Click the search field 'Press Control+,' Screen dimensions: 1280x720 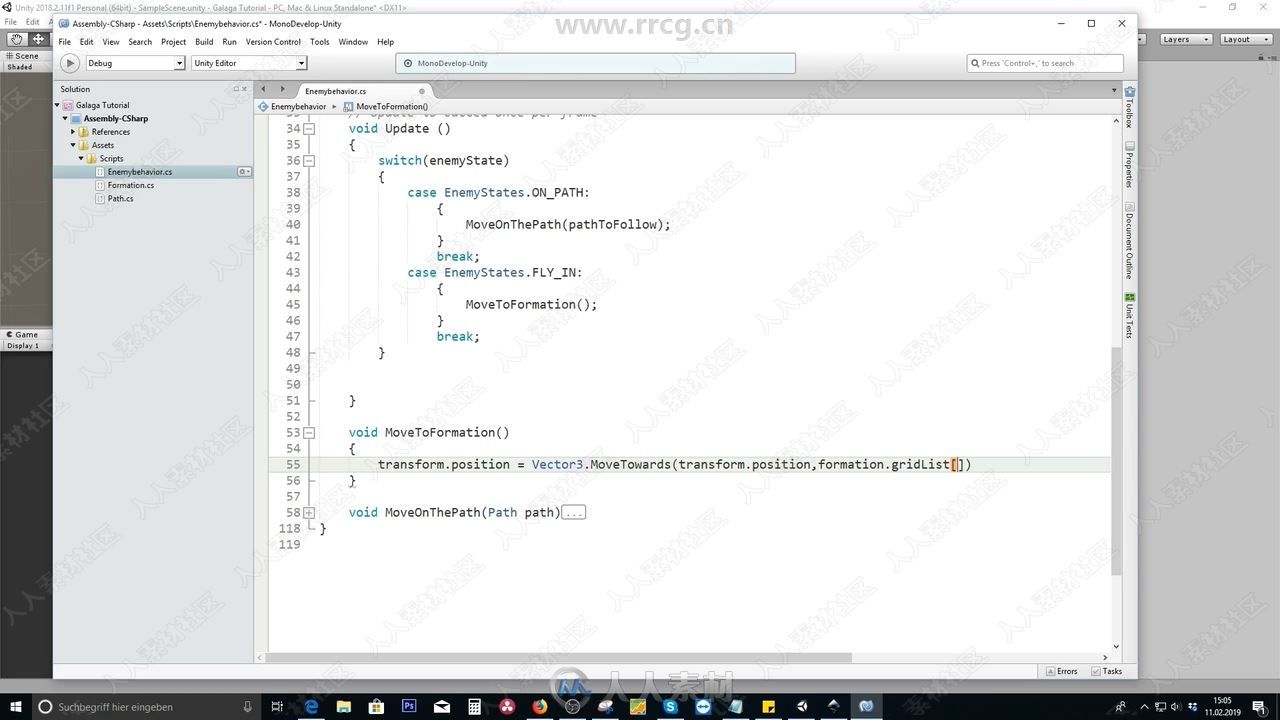pyautogui.click(x=1045, y=63)
